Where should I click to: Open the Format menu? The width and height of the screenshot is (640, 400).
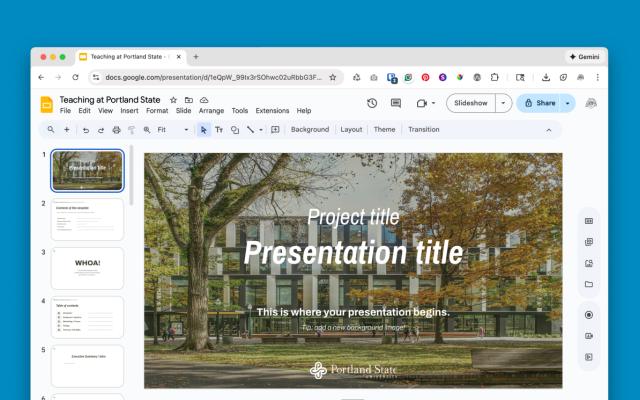[x=157, y=111]
